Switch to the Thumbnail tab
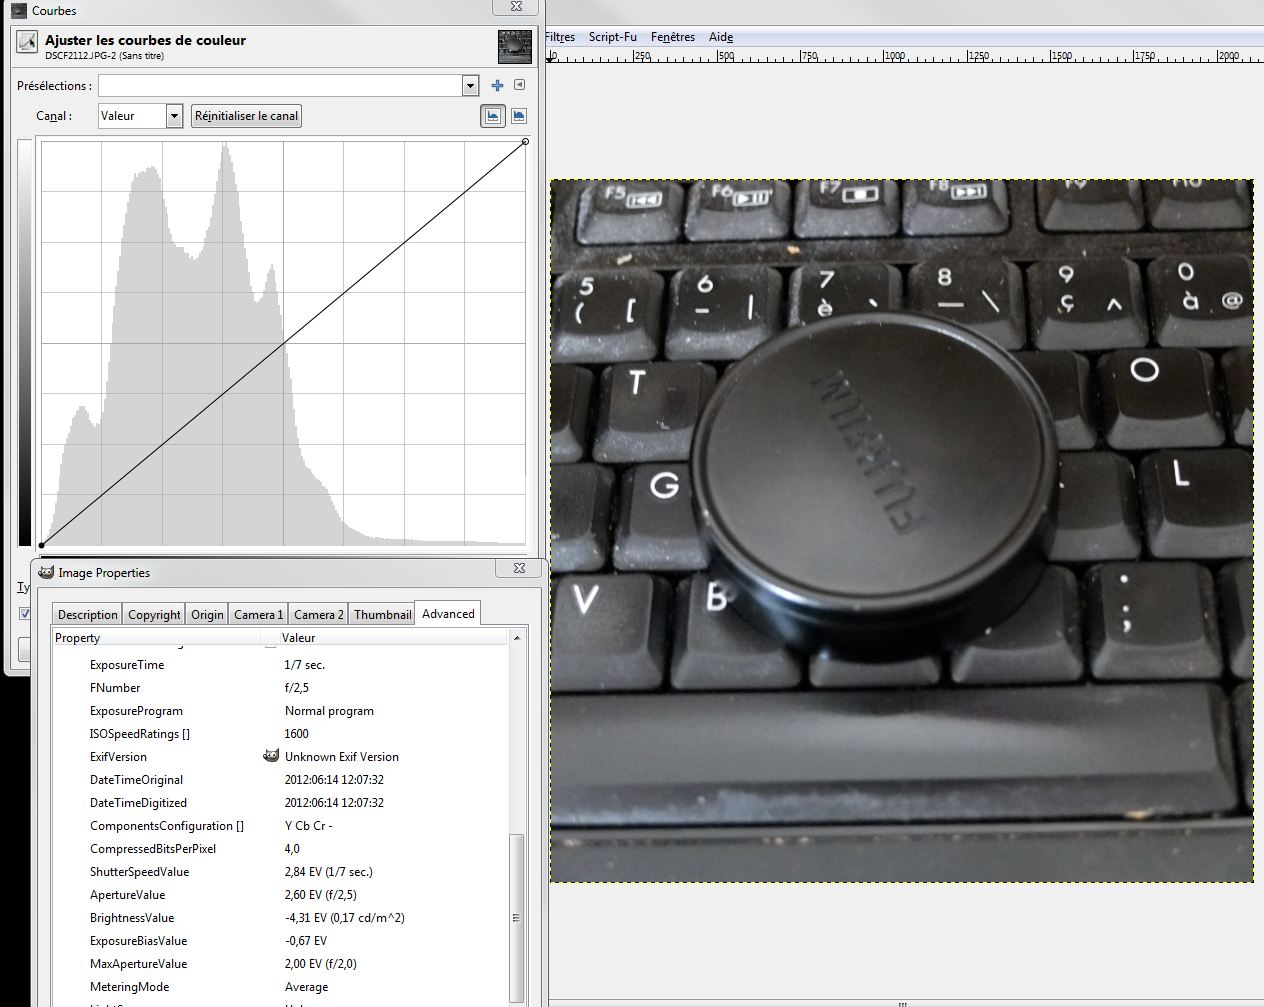The height and width of the screenshot is (1007, 1264). coord(382,615)
